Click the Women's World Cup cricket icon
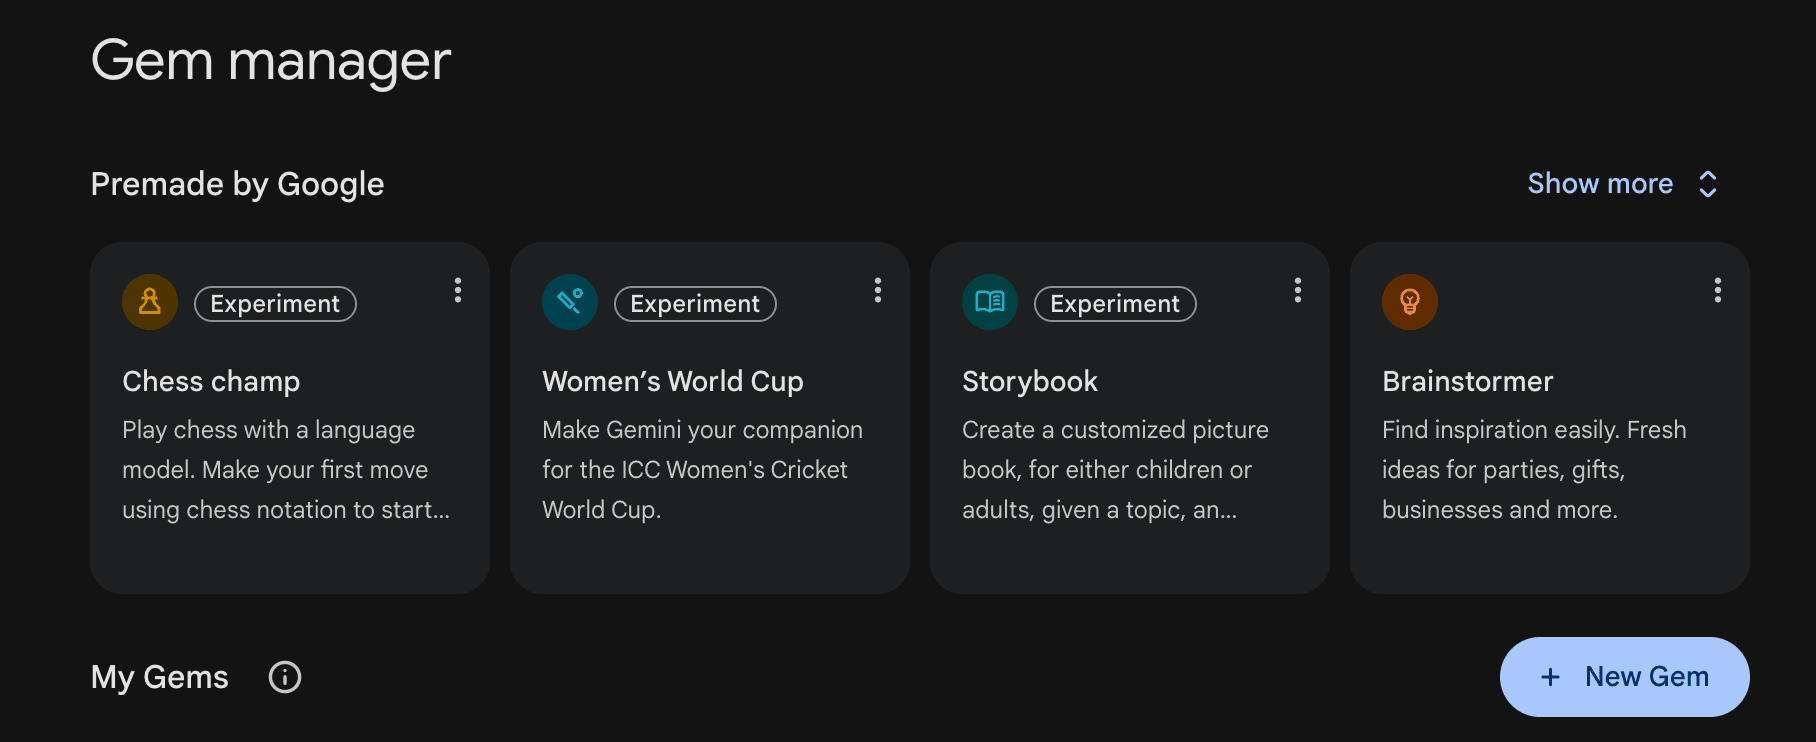1816x742 pixels. click(570, 302)
